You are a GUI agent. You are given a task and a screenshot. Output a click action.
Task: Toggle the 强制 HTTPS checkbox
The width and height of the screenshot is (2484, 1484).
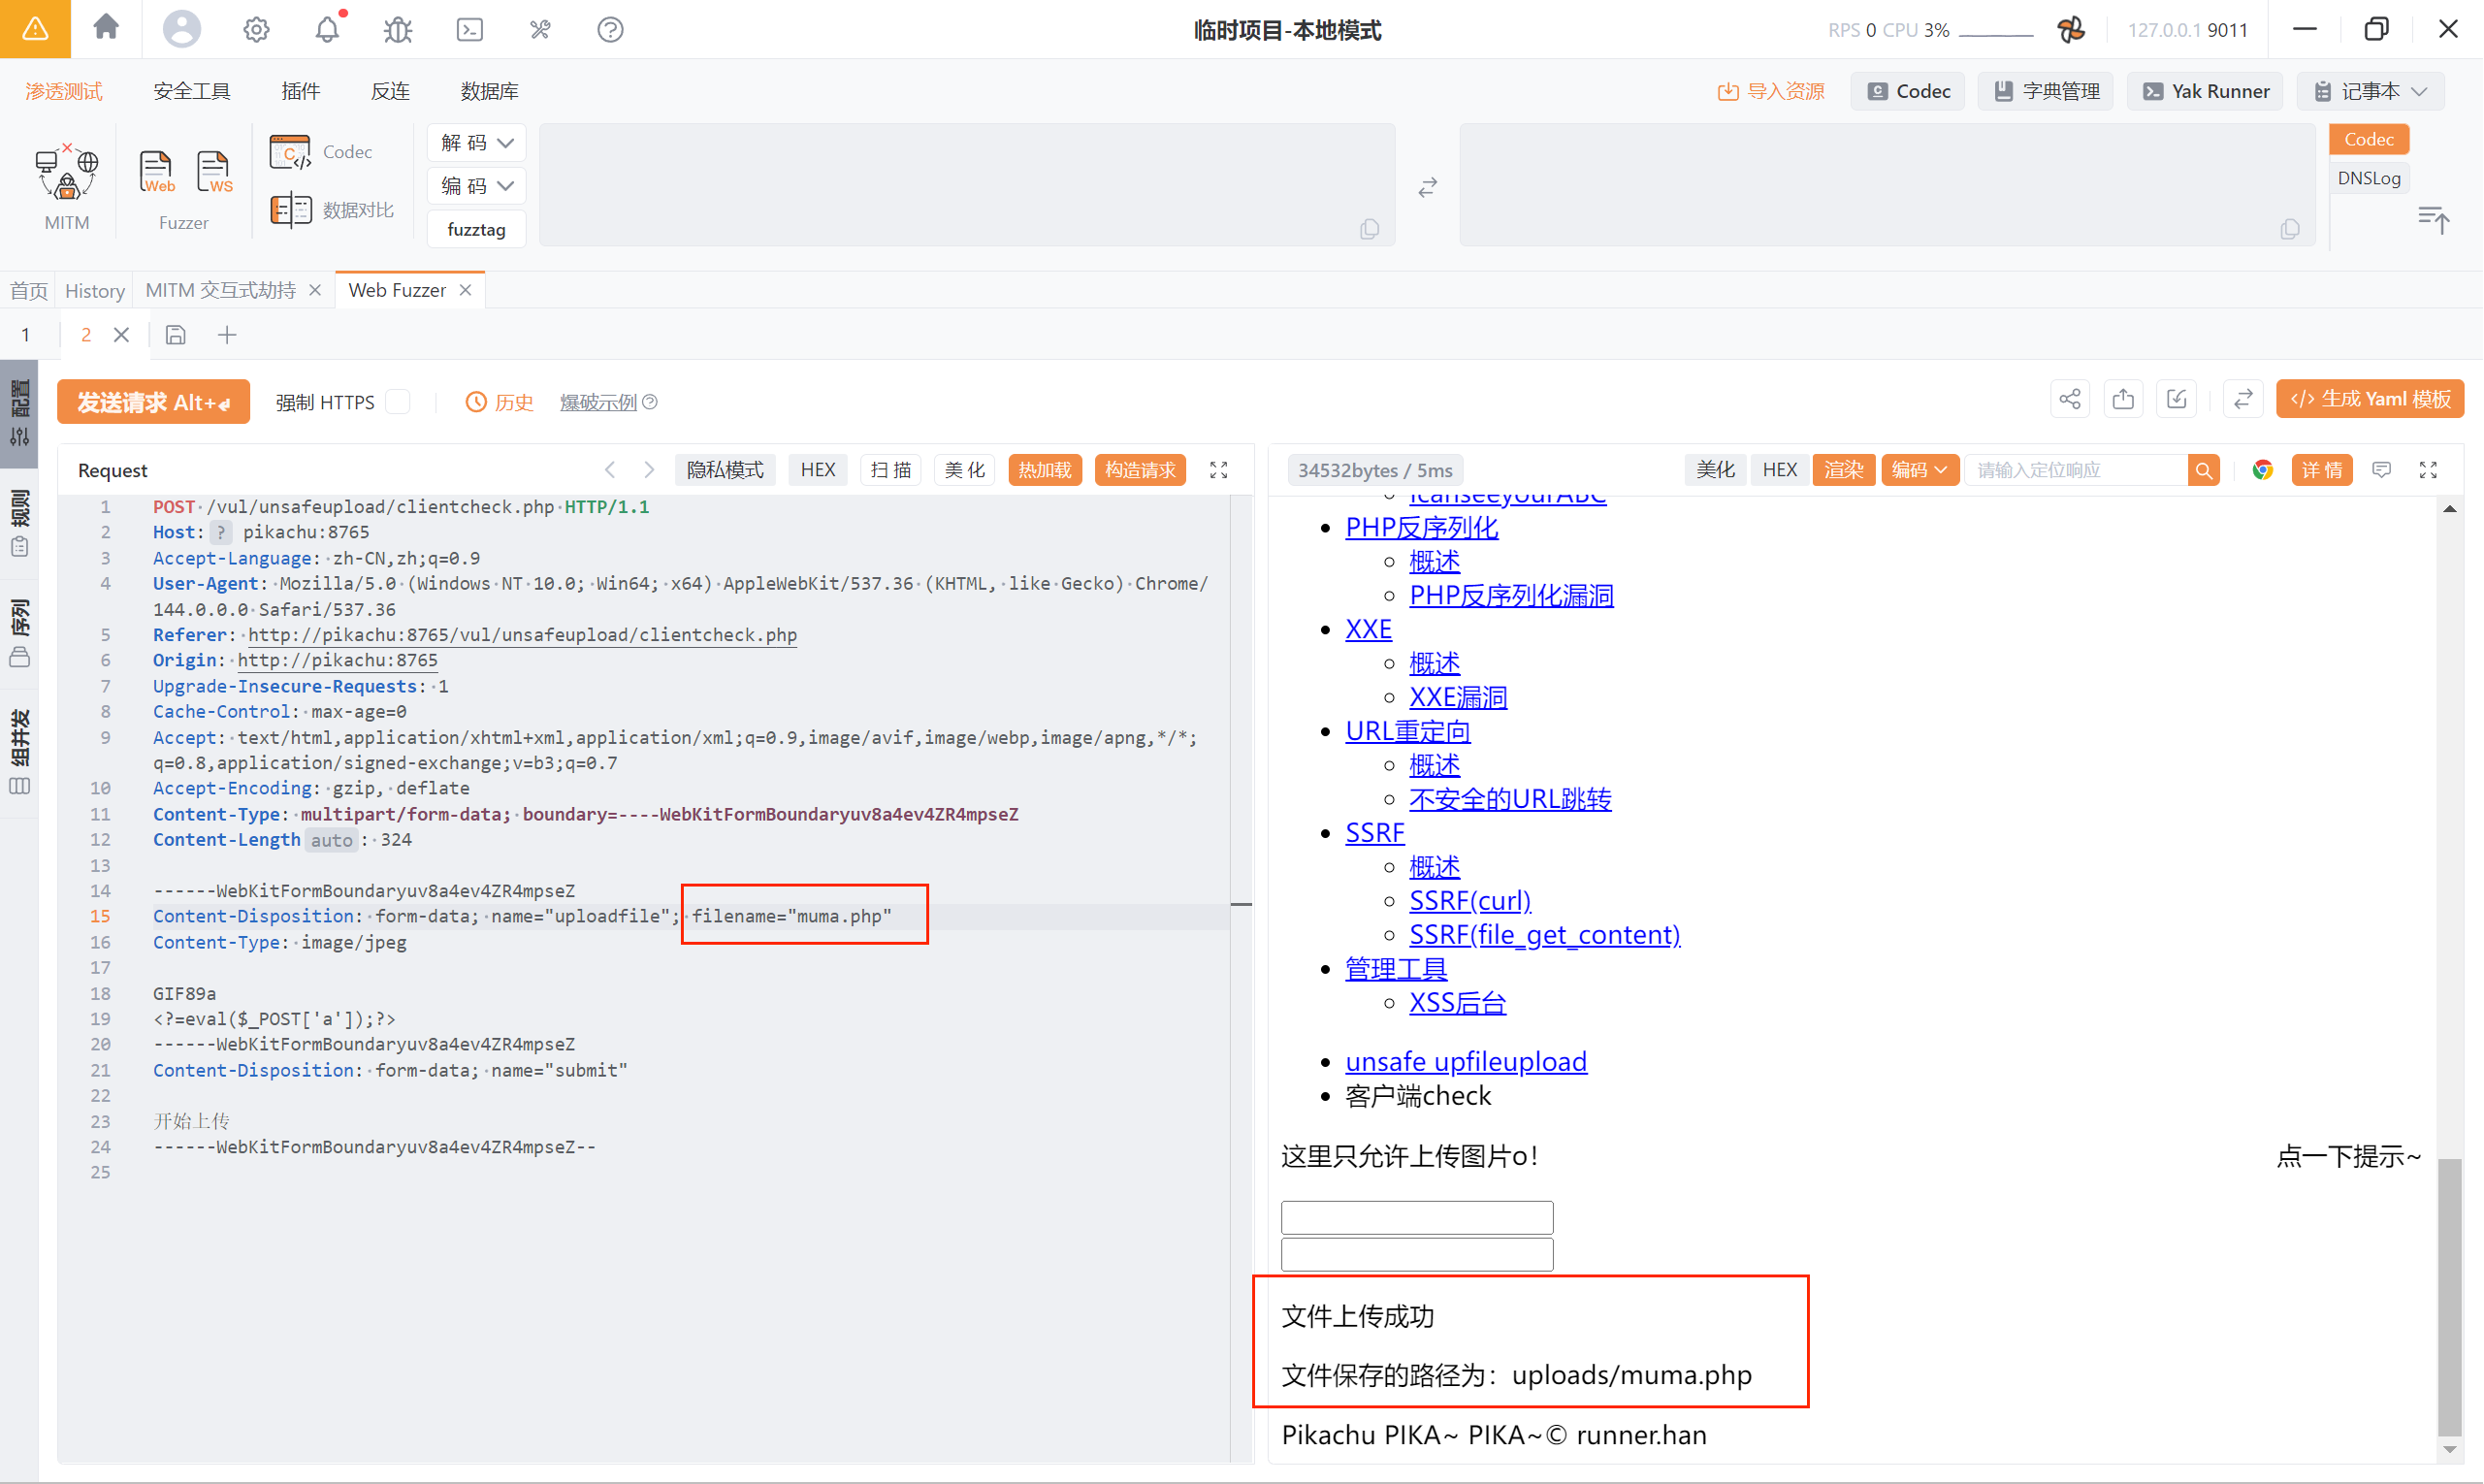pos(398,402)
